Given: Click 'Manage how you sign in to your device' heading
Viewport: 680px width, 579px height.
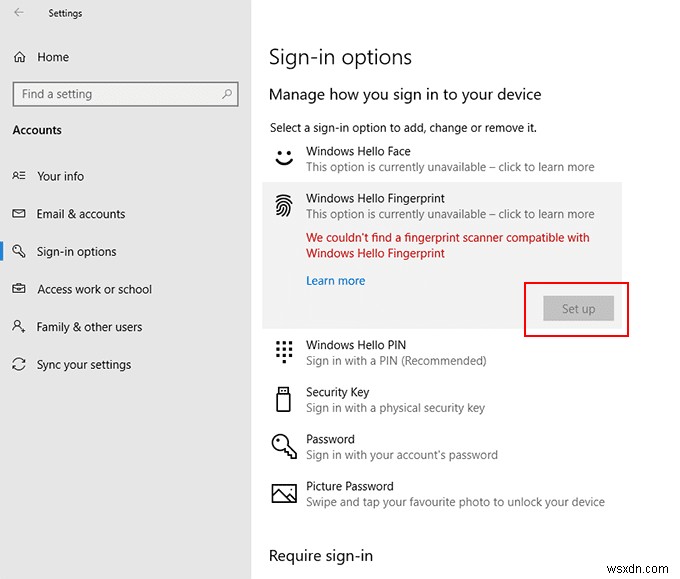Looking at the screenshot, I should coord(405,95).
